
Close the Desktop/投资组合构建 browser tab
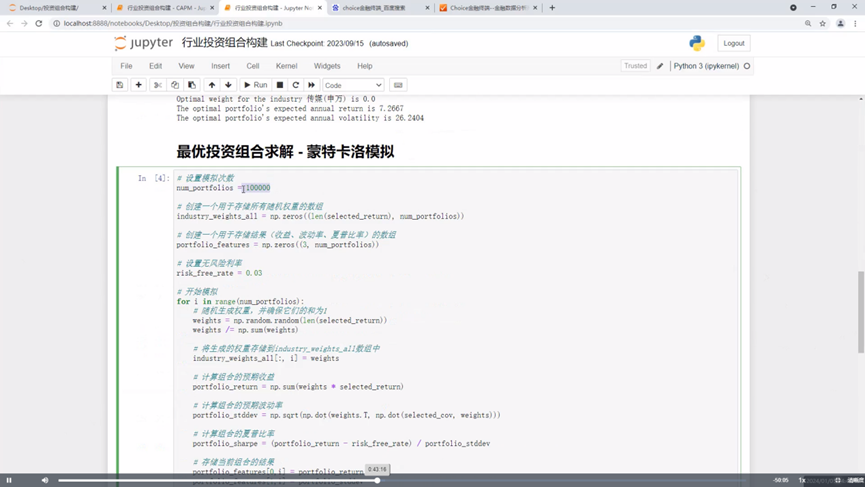104,8
